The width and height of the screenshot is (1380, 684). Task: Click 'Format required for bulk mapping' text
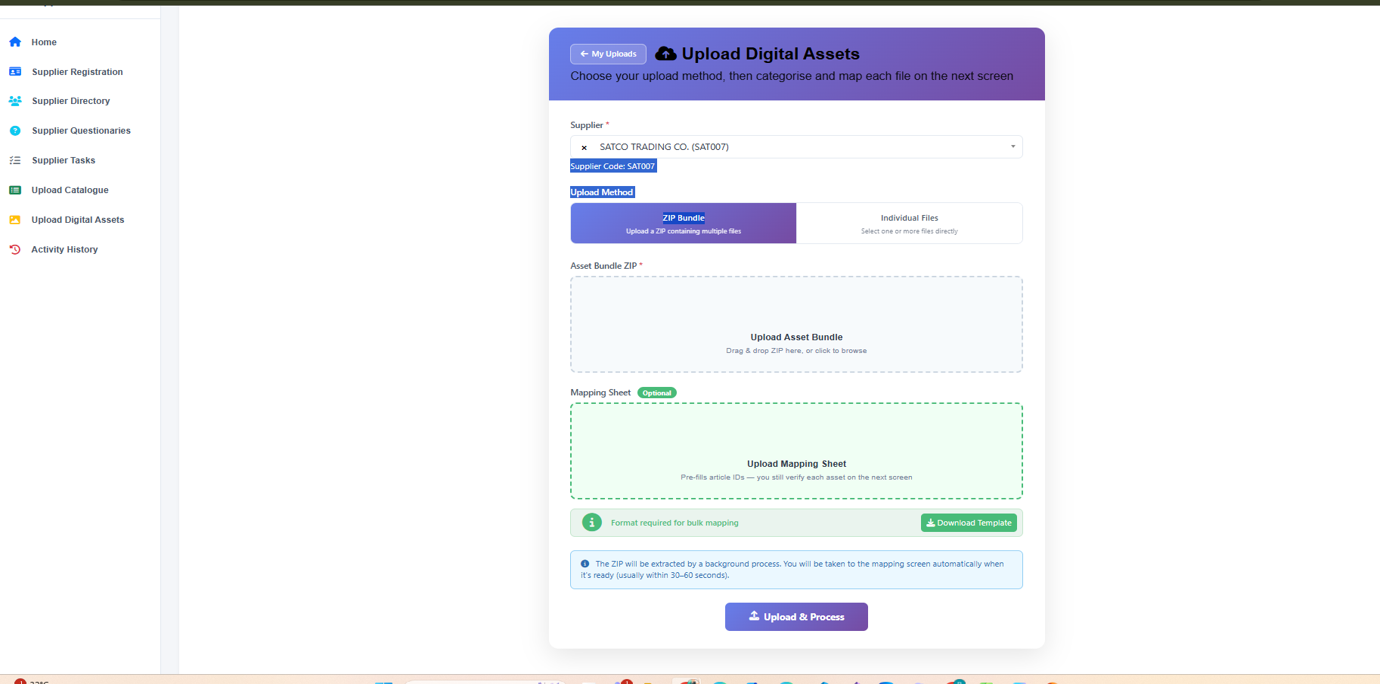(x=675, y=523)
